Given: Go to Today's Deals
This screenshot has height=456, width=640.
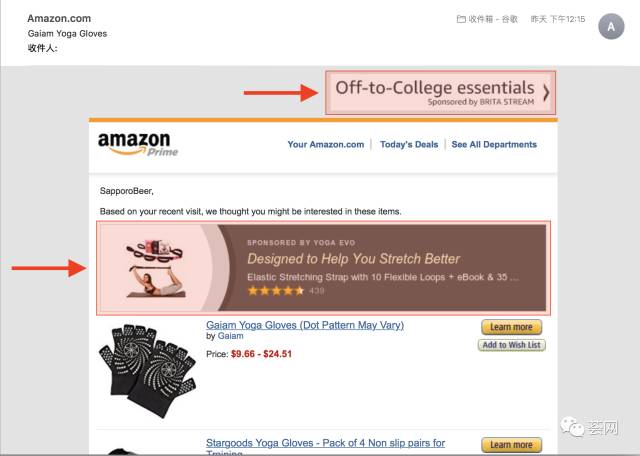Looking at the screenshot, I should [x=409, y=144].
